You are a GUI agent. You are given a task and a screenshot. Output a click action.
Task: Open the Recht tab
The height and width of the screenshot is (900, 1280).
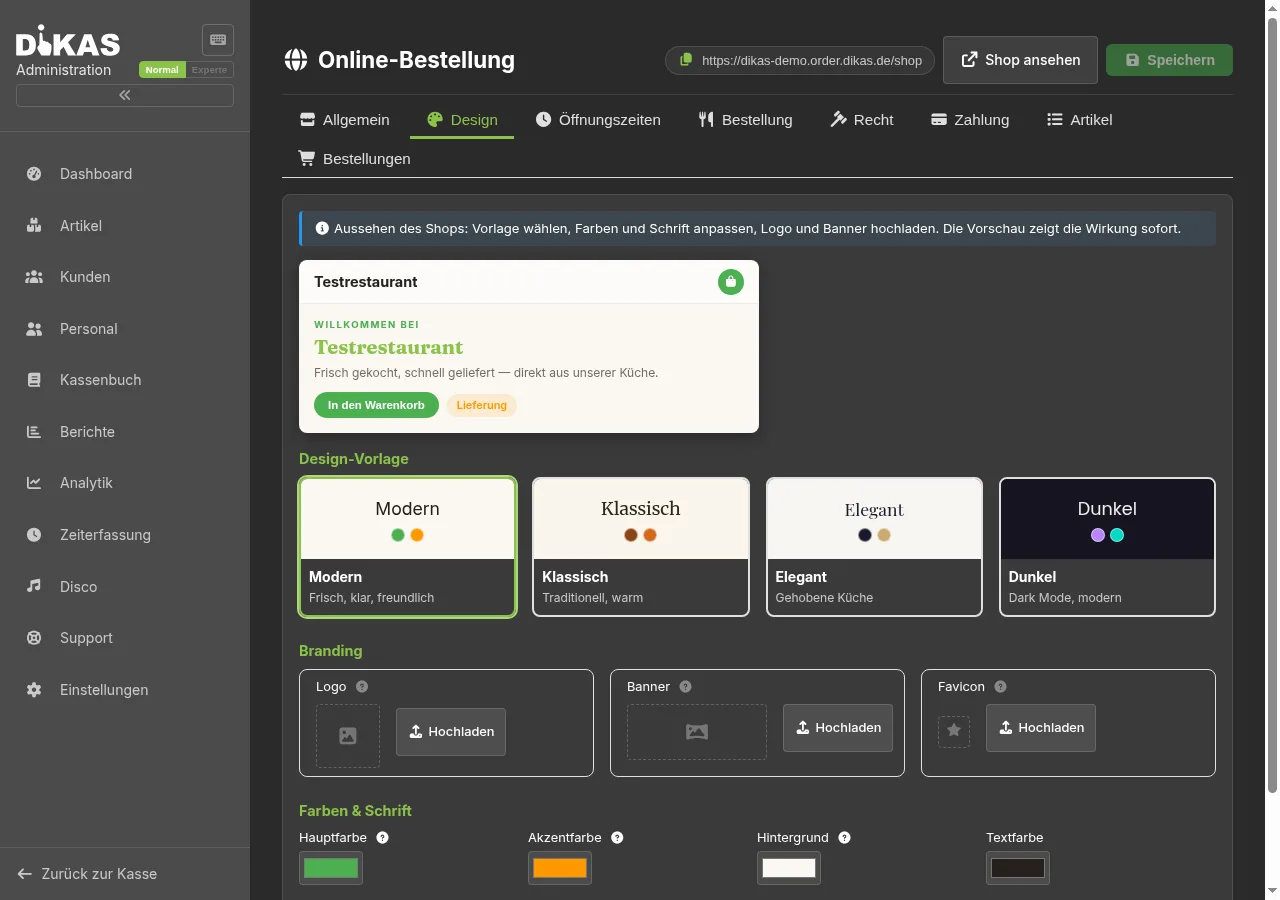(862, 120)
